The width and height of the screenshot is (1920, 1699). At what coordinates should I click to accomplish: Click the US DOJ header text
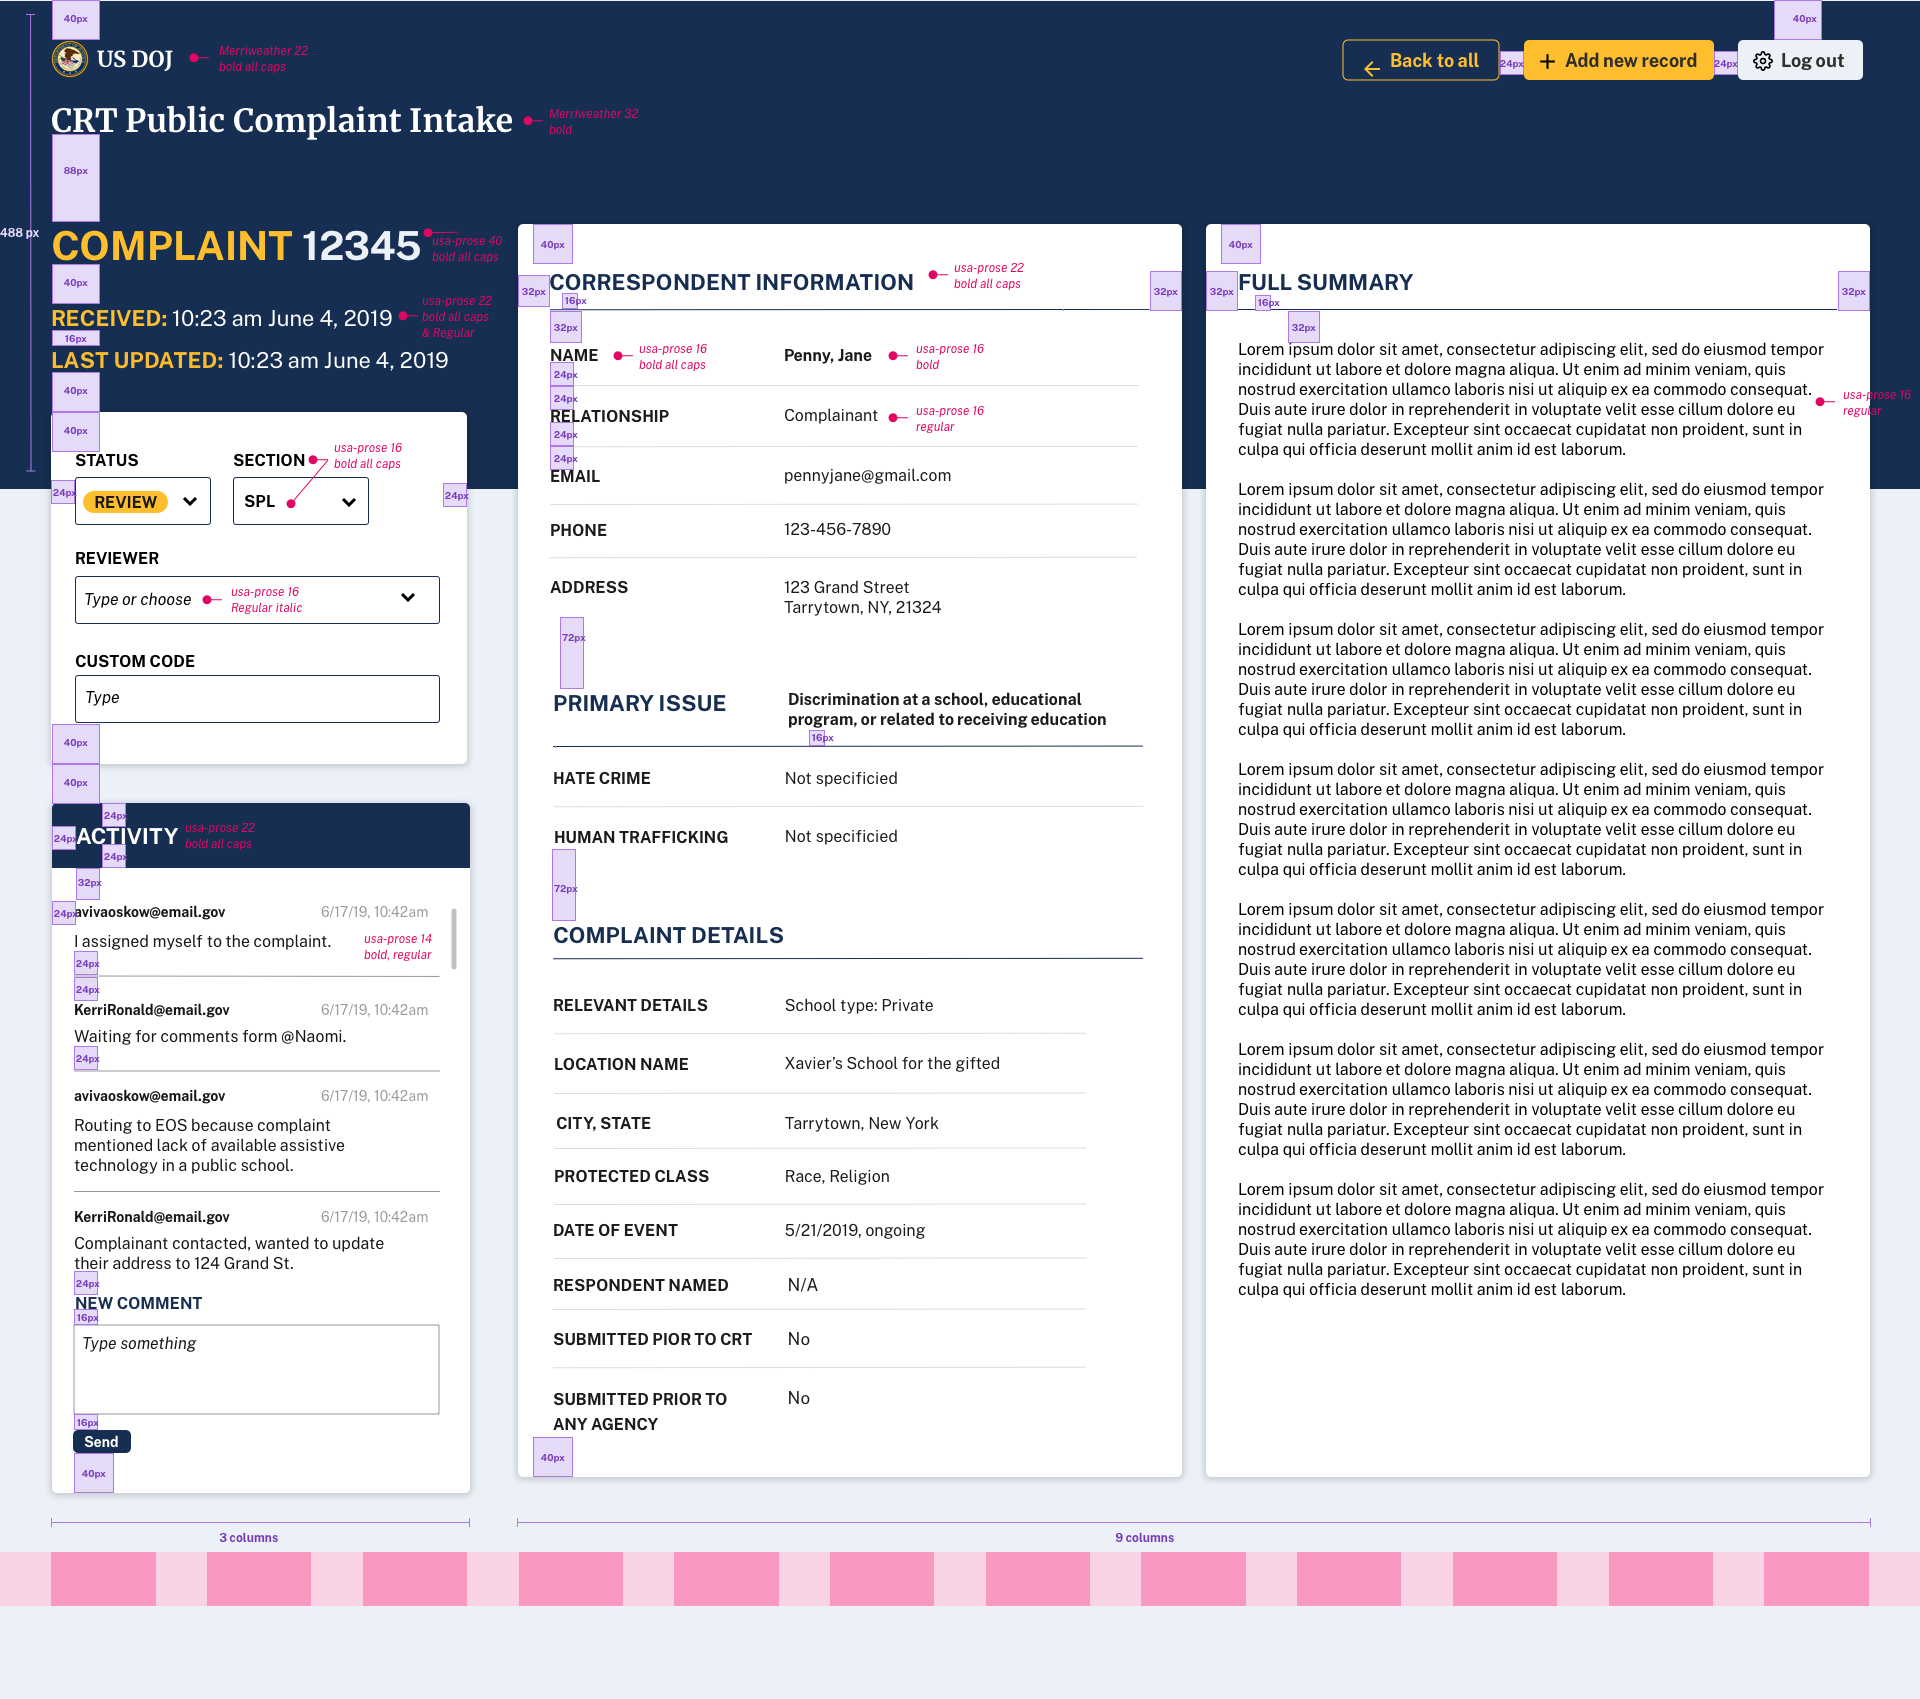(135, 59)
